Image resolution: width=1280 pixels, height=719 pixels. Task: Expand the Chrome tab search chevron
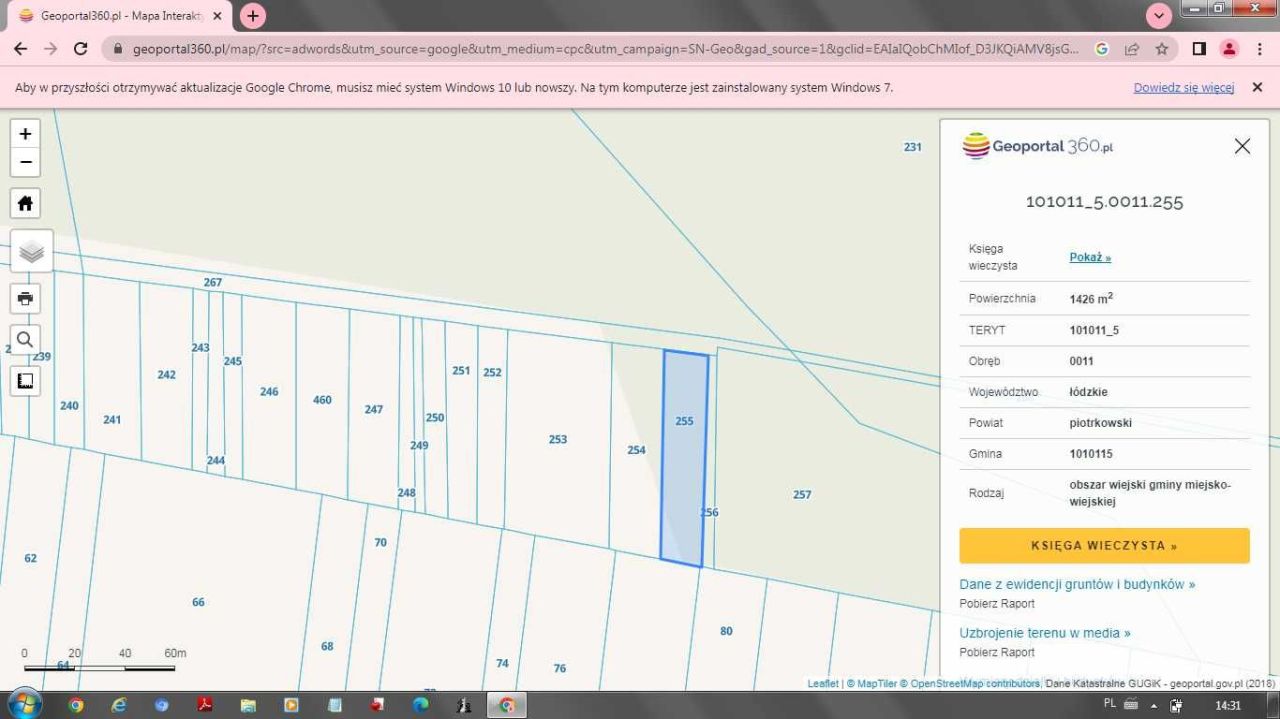click(x=1159, y=16)
